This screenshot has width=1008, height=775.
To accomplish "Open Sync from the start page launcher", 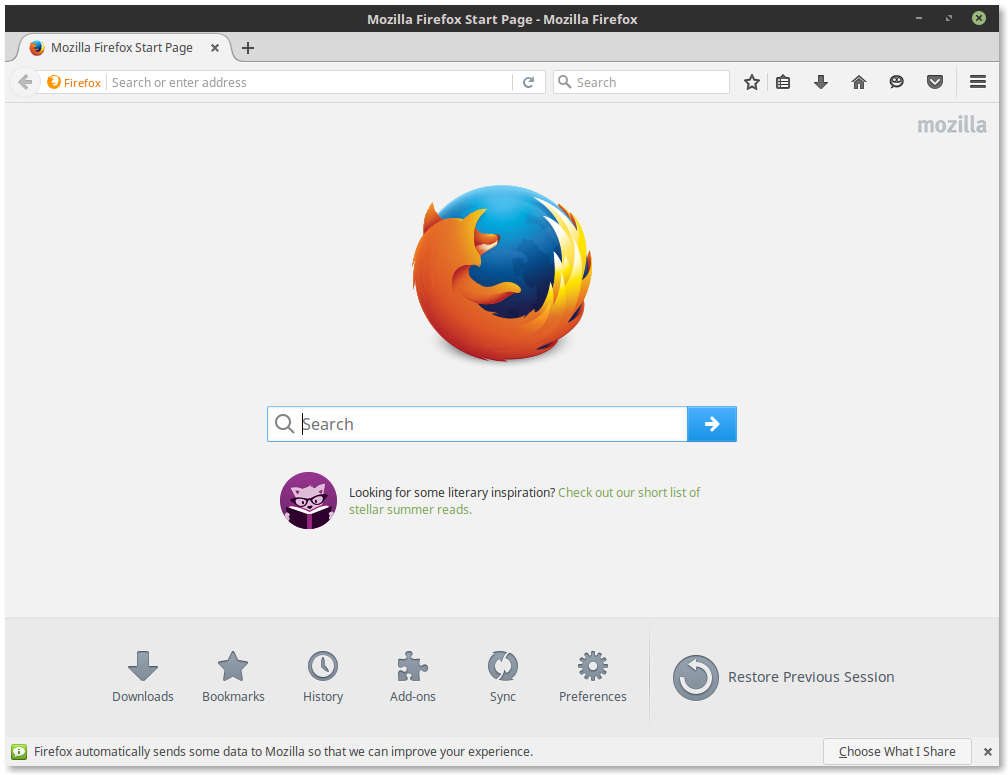I will tap(503, 677).
